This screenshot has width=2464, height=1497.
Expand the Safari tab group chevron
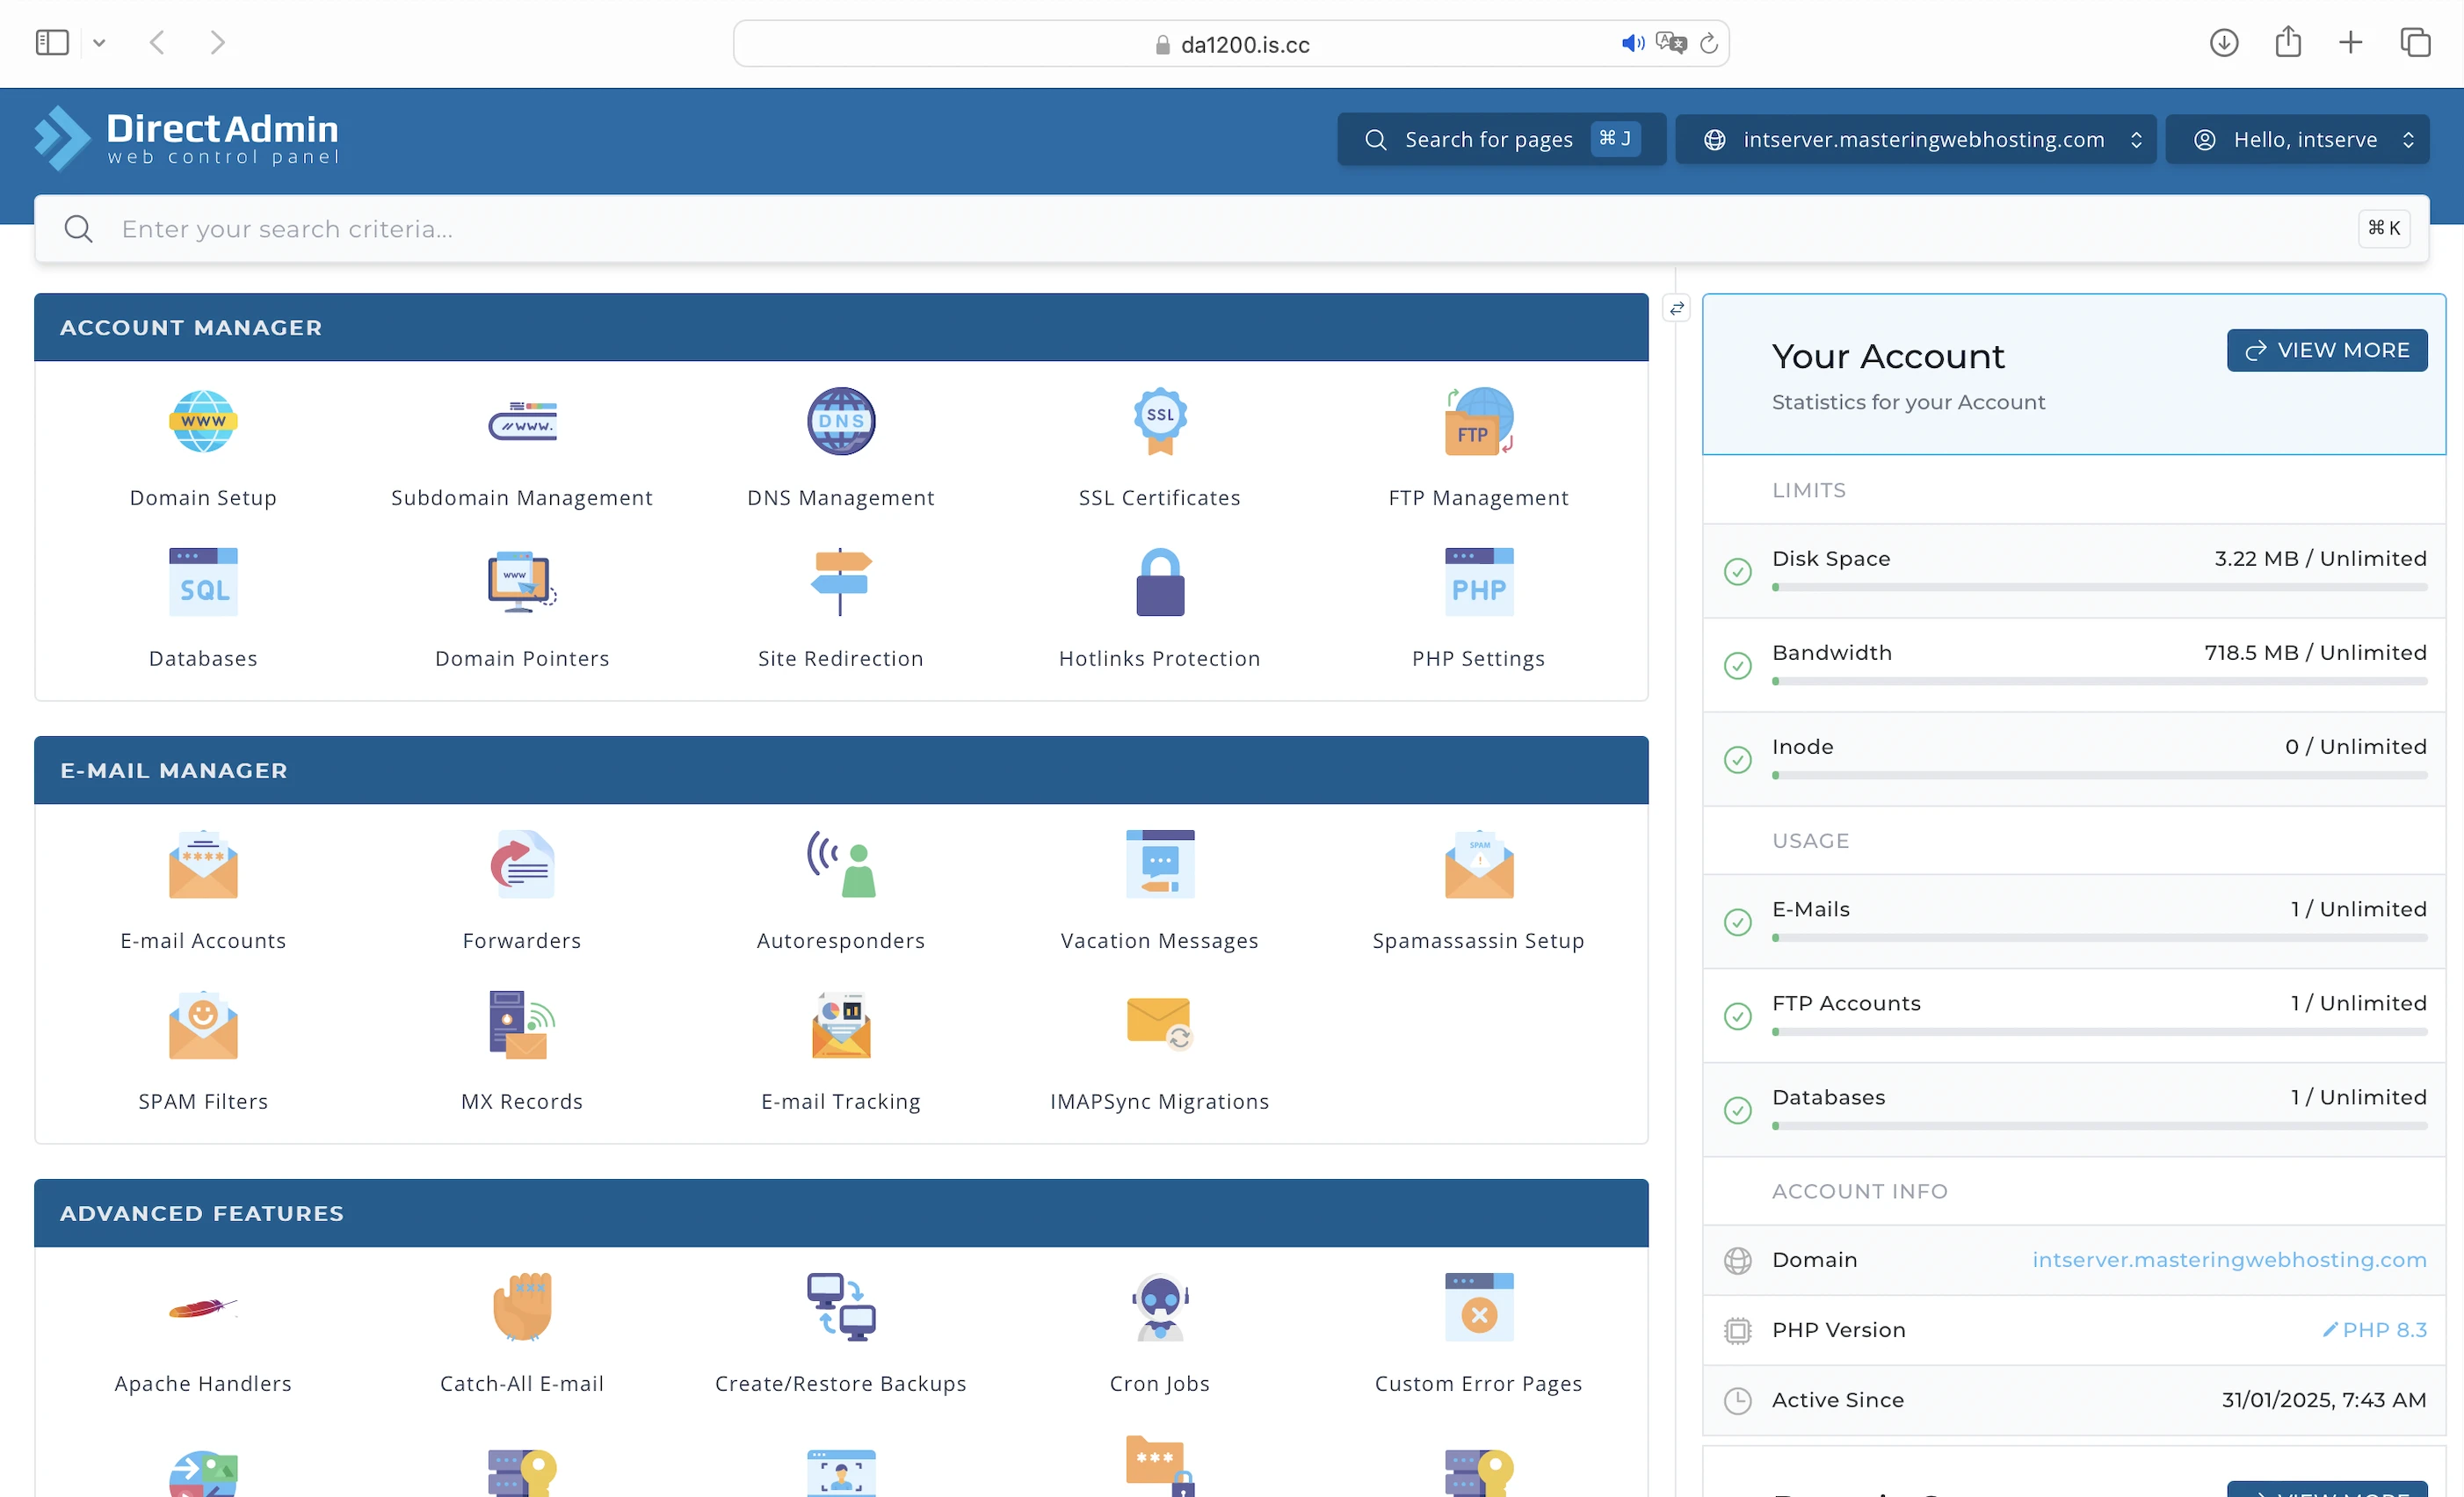(x=99, y=43)
